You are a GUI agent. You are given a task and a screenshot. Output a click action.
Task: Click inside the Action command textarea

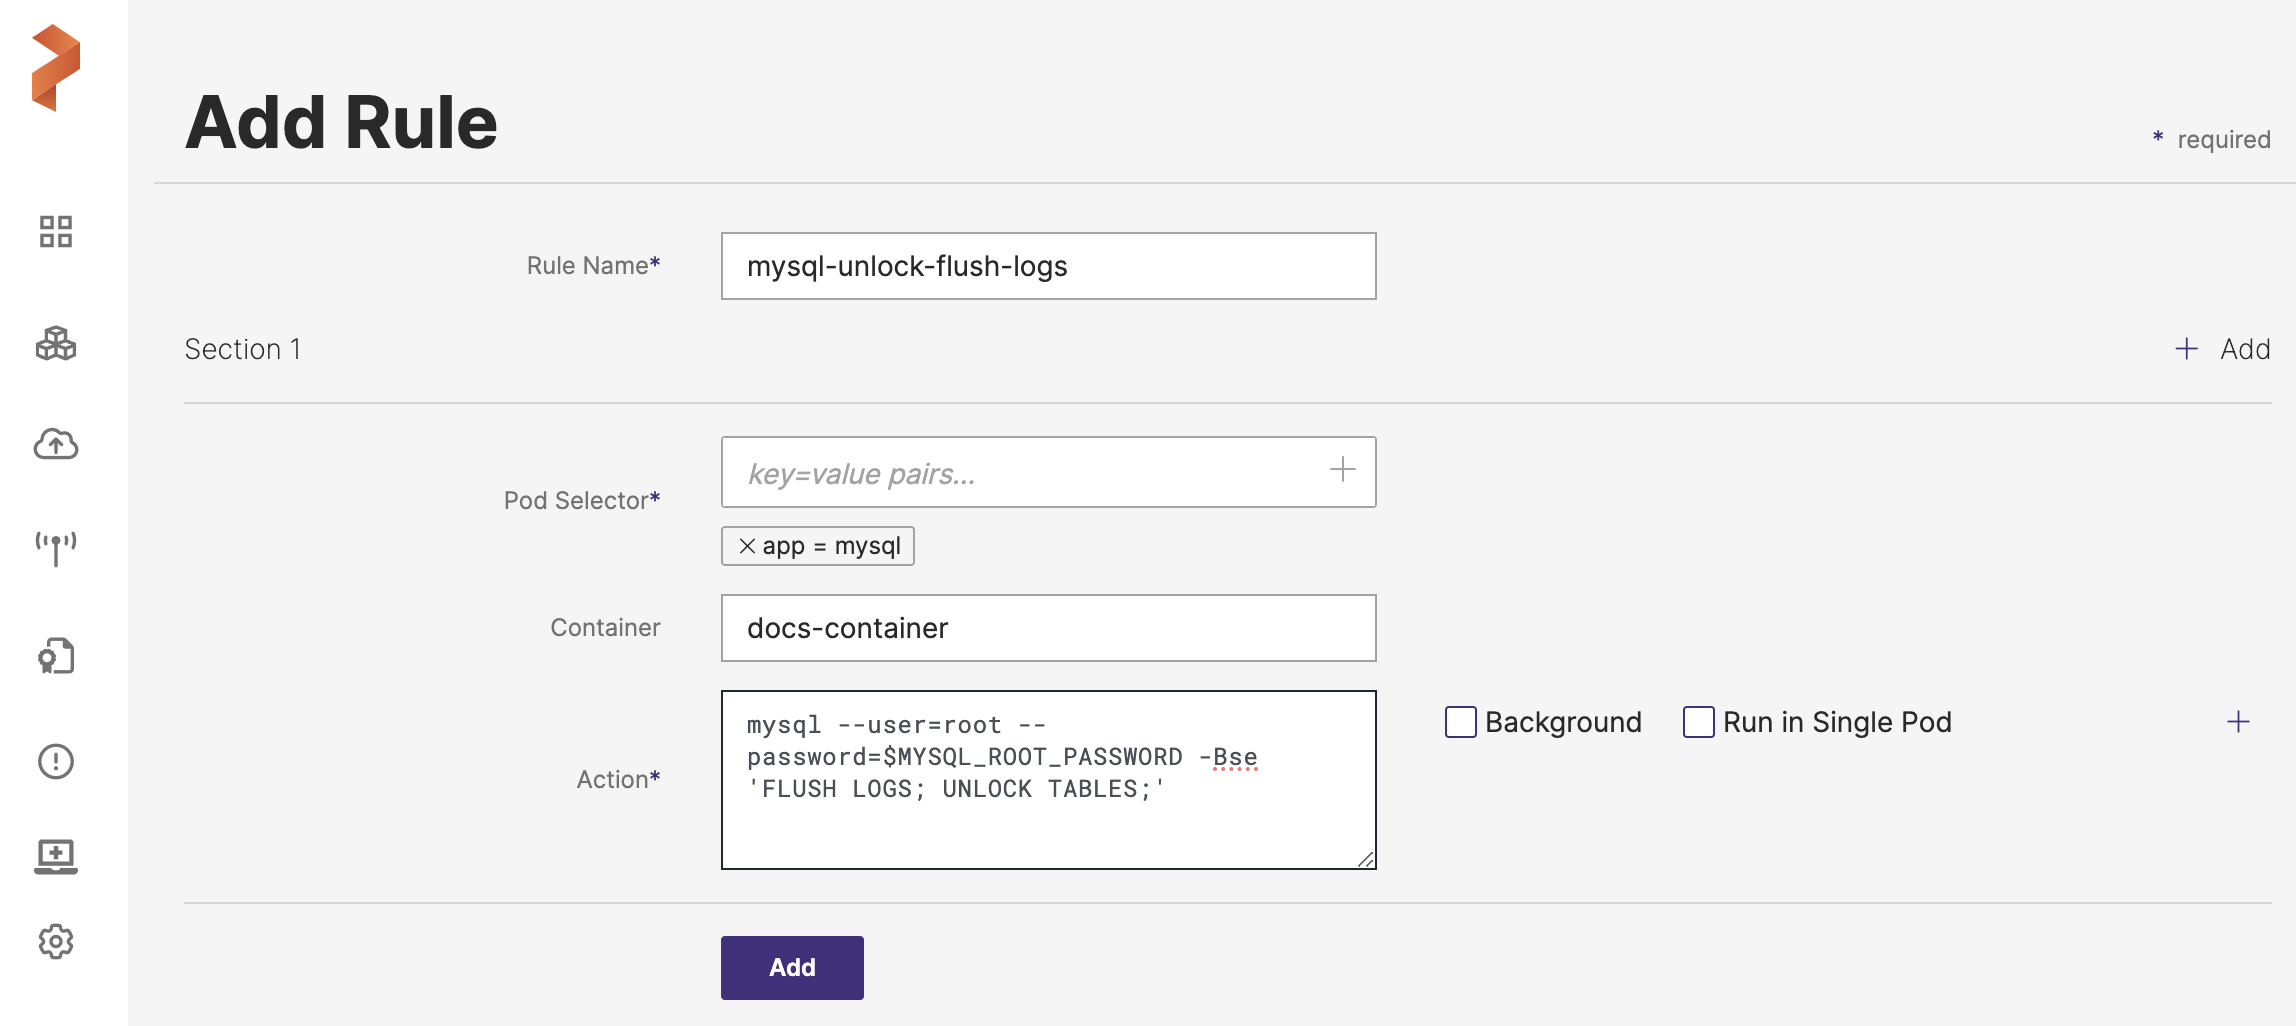[1048, 820]
